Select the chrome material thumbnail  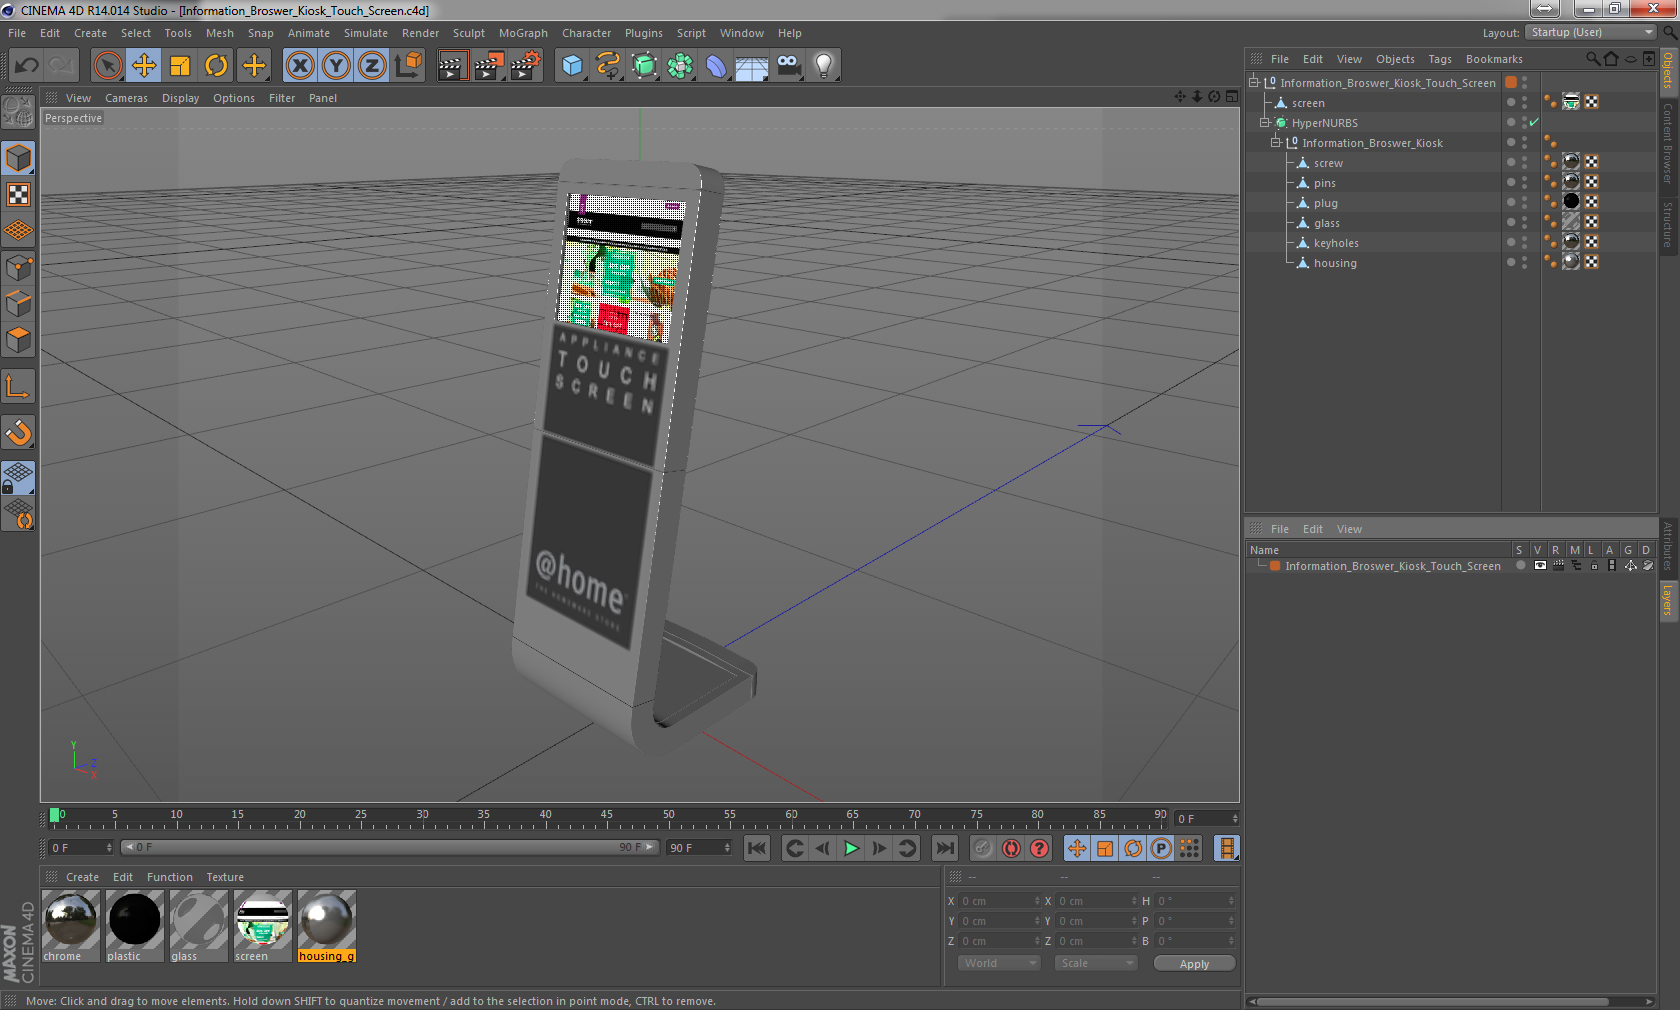pyautogui.click(x=71, y=921)
